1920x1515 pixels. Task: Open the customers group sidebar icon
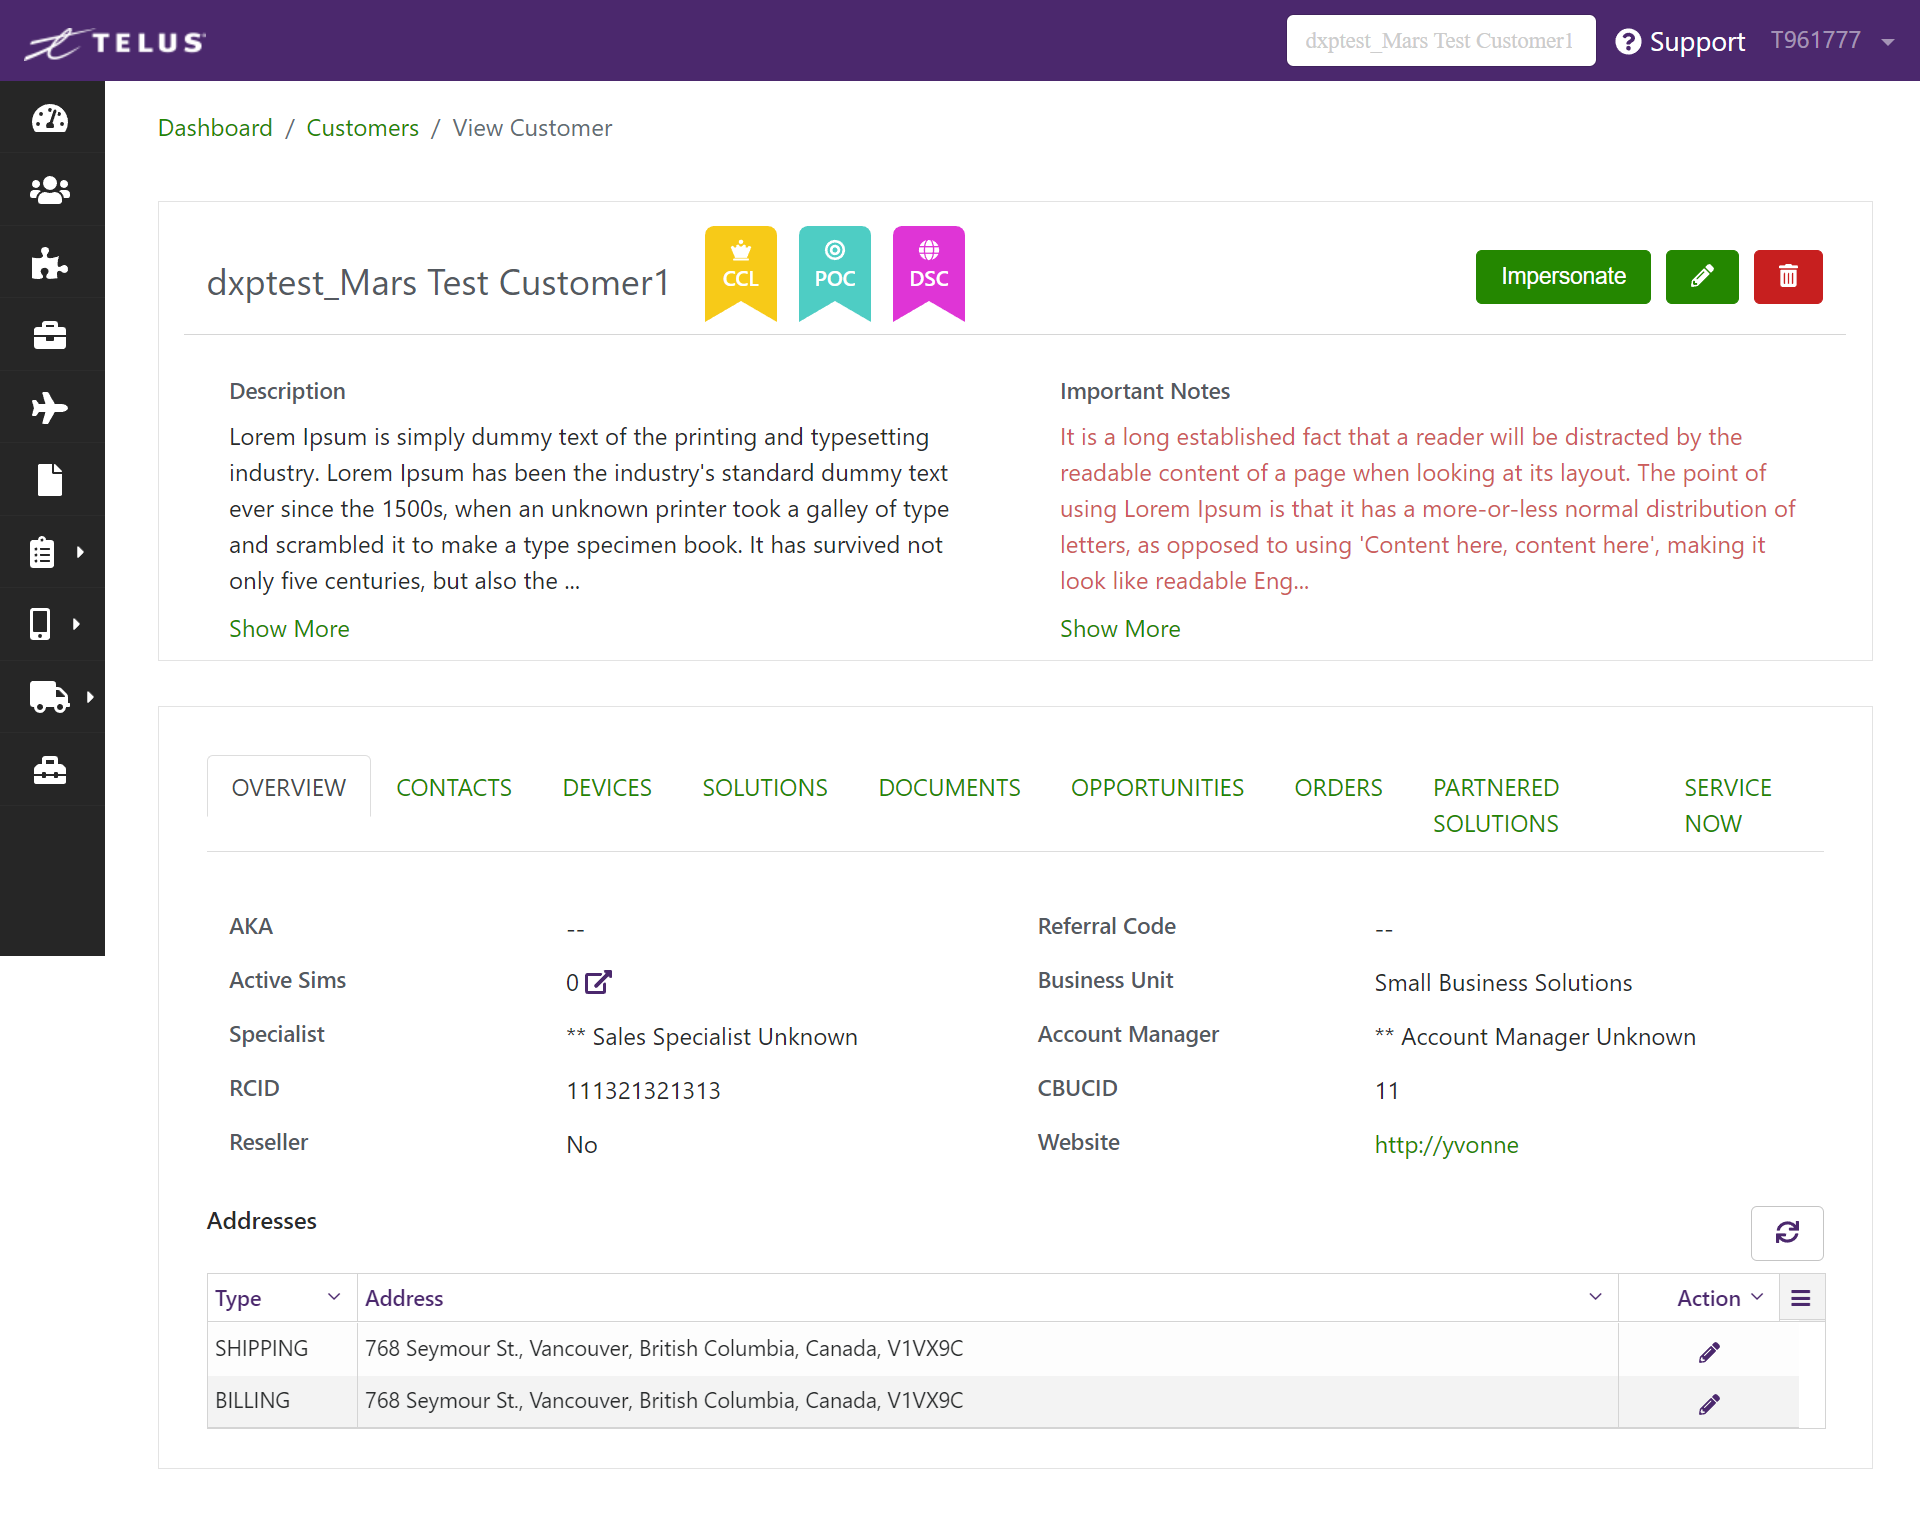(x=50, y=190)
